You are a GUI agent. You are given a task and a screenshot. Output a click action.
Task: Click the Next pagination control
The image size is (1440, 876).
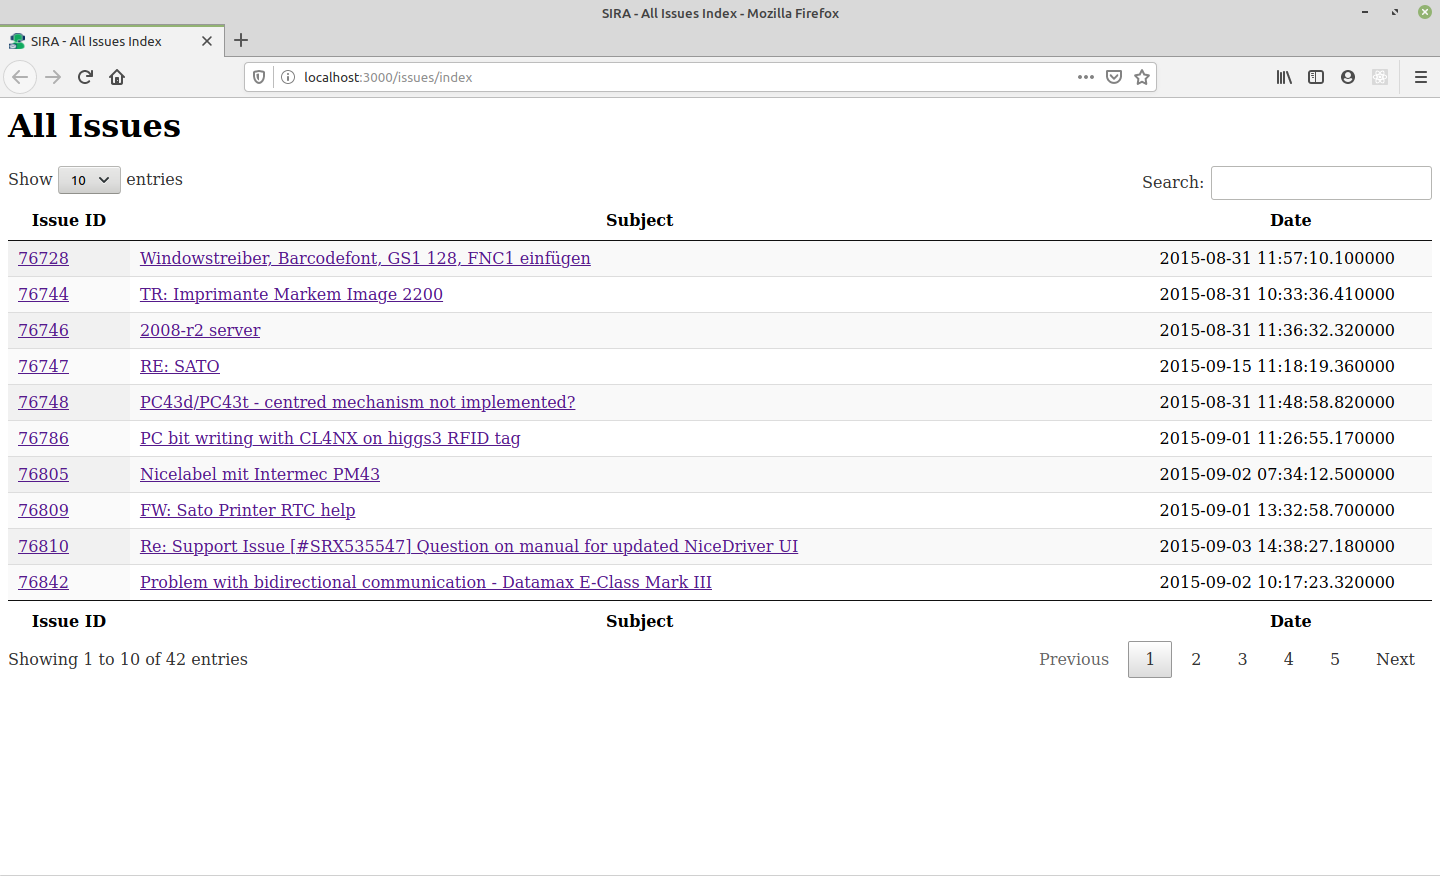pos(1395,659)
